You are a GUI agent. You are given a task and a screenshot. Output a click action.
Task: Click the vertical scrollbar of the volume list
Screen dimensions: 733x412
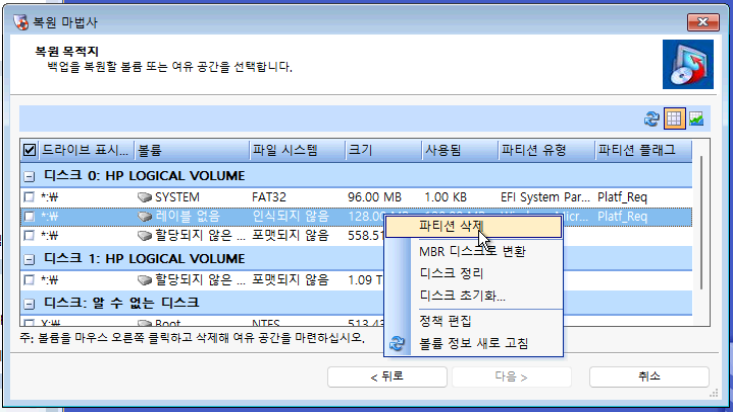point(701,222)
